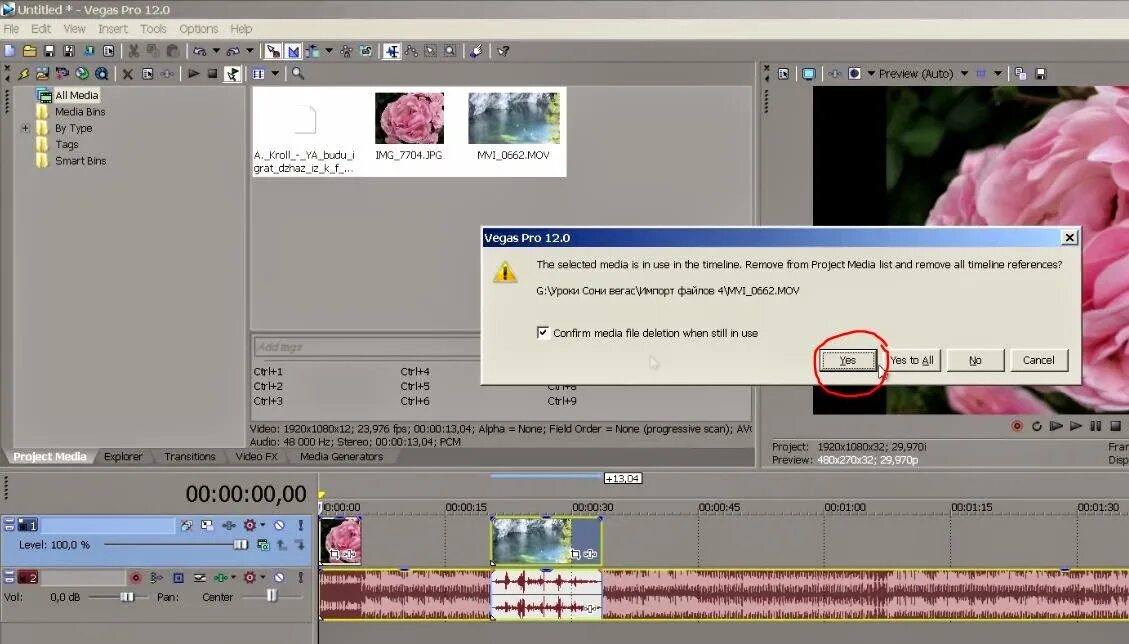
Task: Click the Open folder toolbar icon
Action: point(30,51)
